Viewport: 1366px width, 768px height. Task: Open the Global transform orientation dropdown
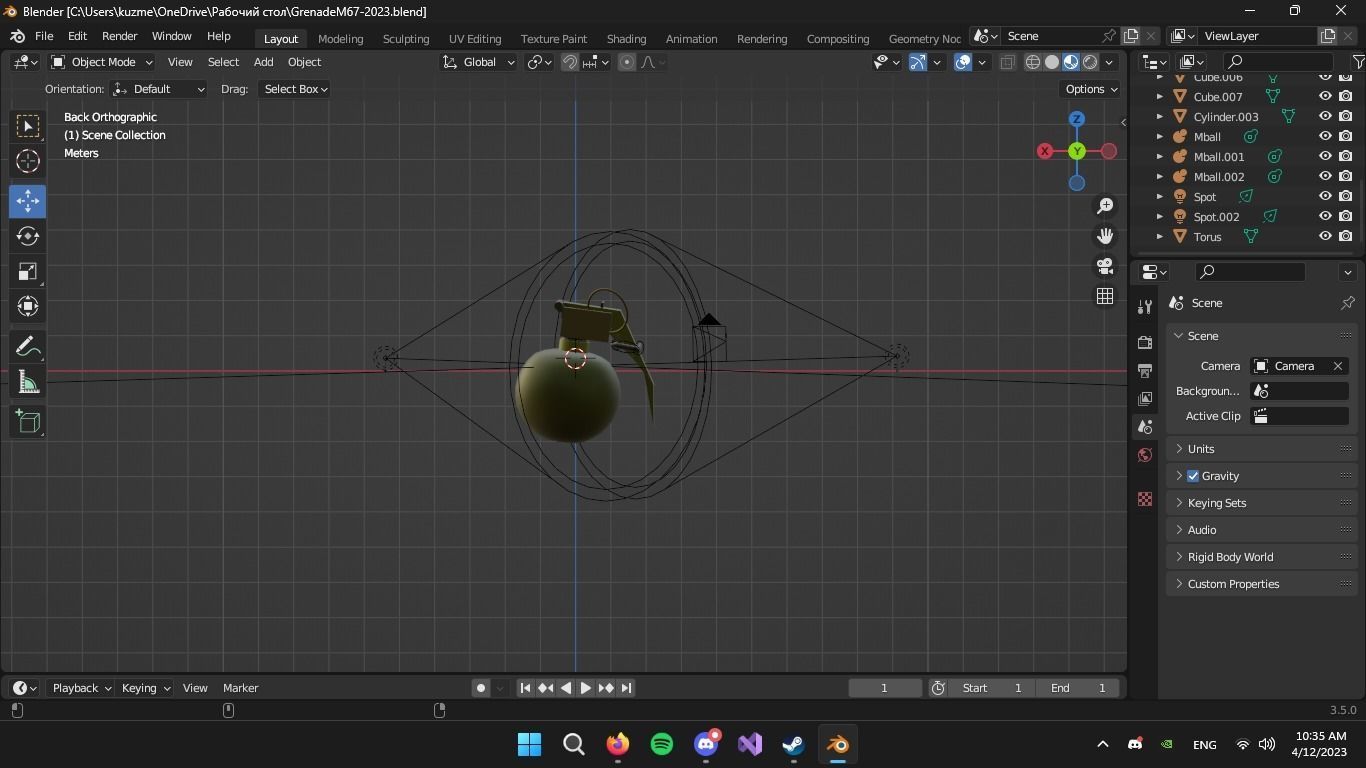tap(479, 62)
